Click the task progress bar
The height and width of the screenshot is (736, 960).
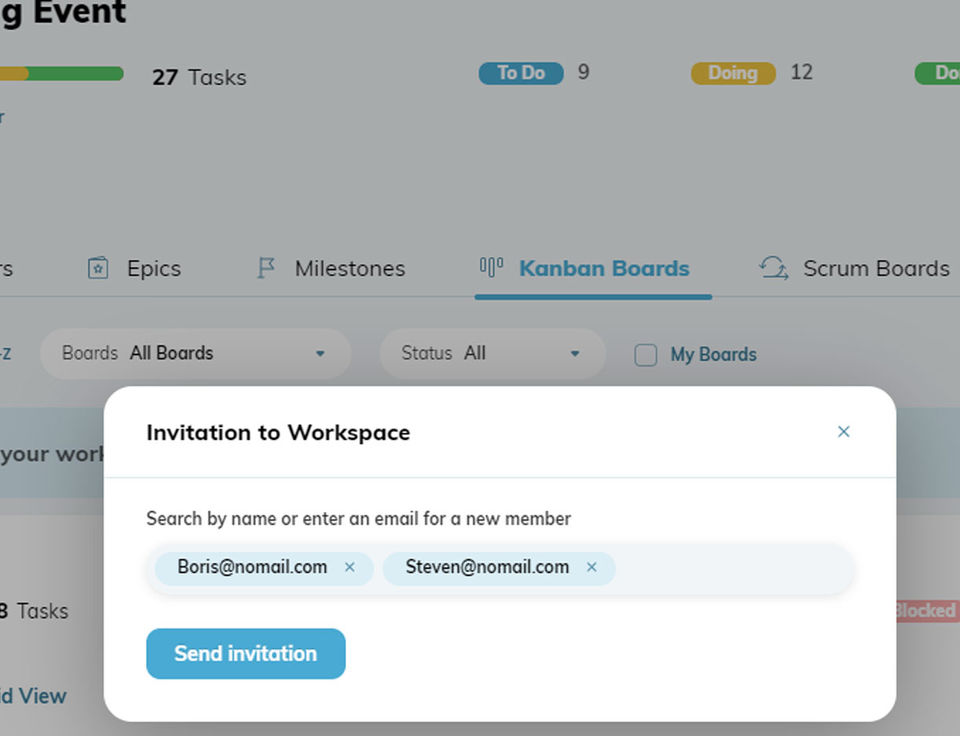click(62, 74)
